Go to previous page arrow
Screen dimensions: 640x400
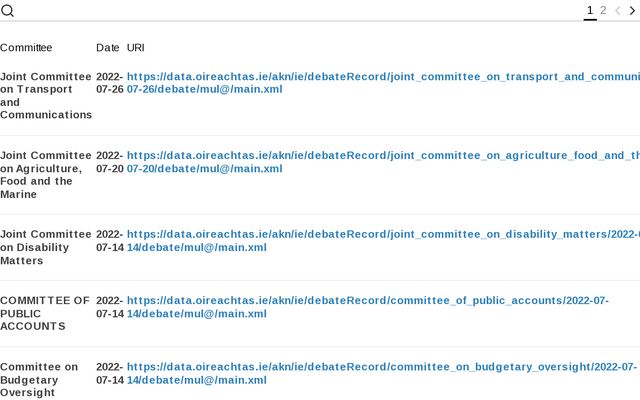(618, 11)
